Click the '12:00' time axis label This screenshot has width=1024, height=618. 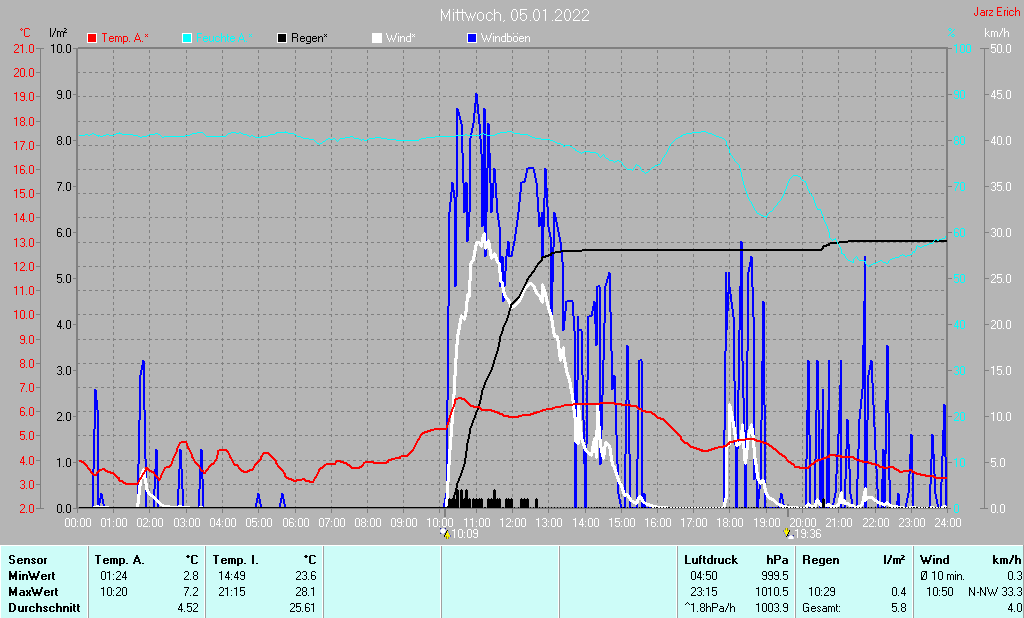pos(513,523)
